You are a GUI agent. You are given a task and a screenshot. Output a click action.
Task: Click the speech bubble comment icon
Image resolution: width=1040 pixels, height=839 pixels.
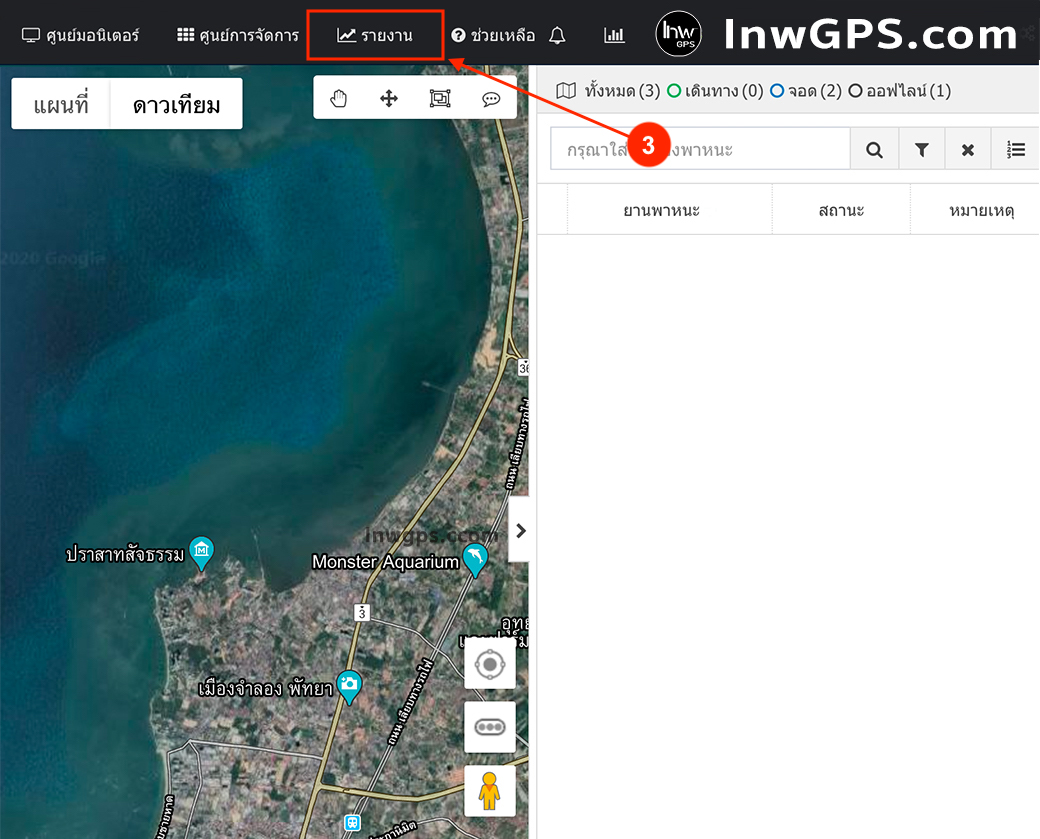coord(491,98)
